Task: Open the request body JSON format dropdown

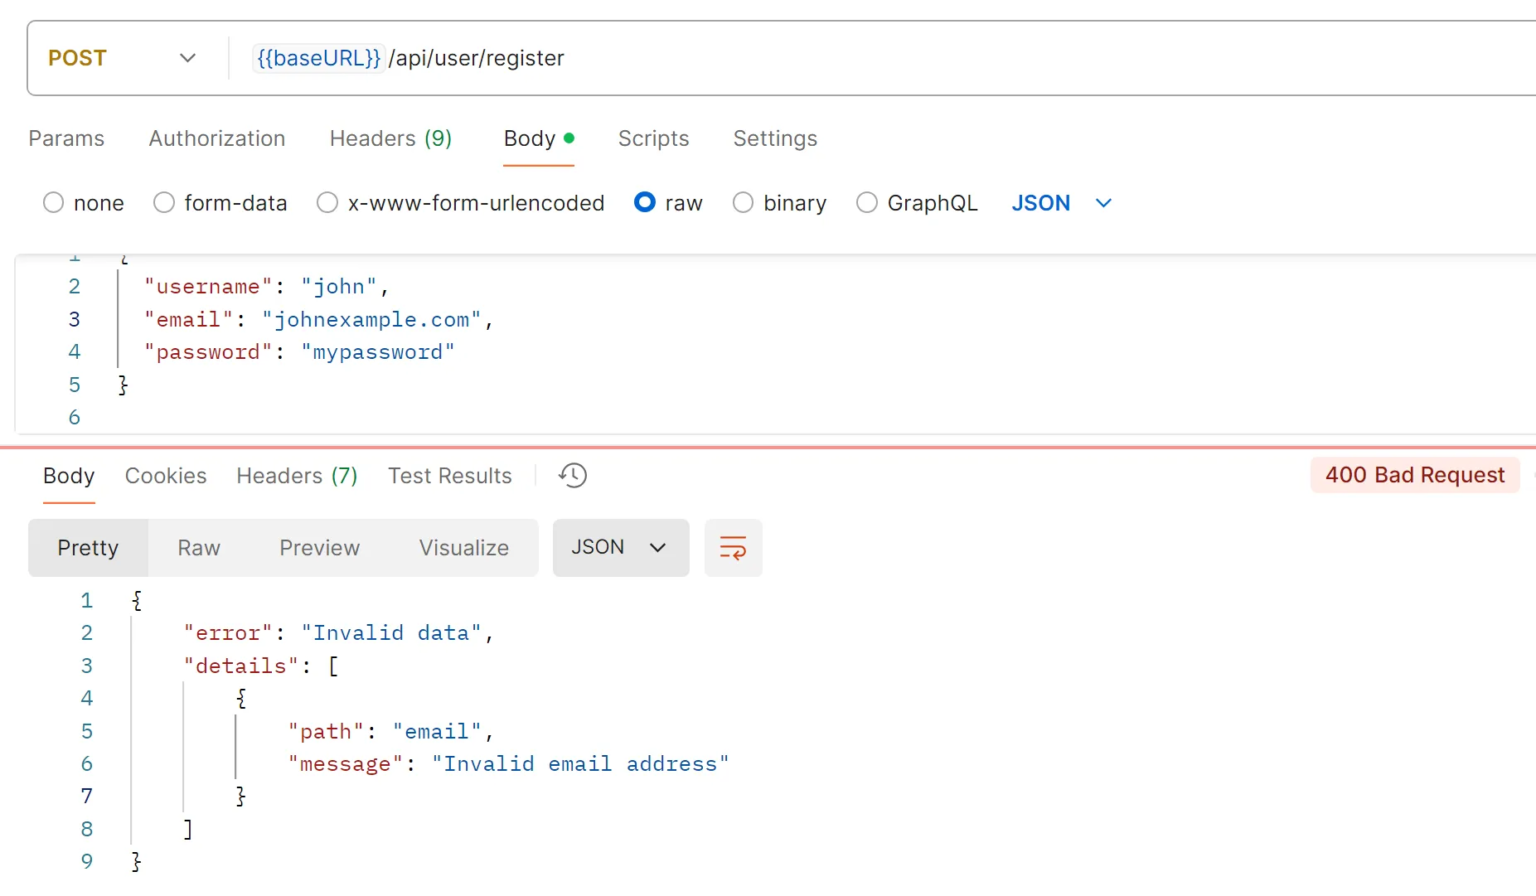Action: (x=1062, y=203)
